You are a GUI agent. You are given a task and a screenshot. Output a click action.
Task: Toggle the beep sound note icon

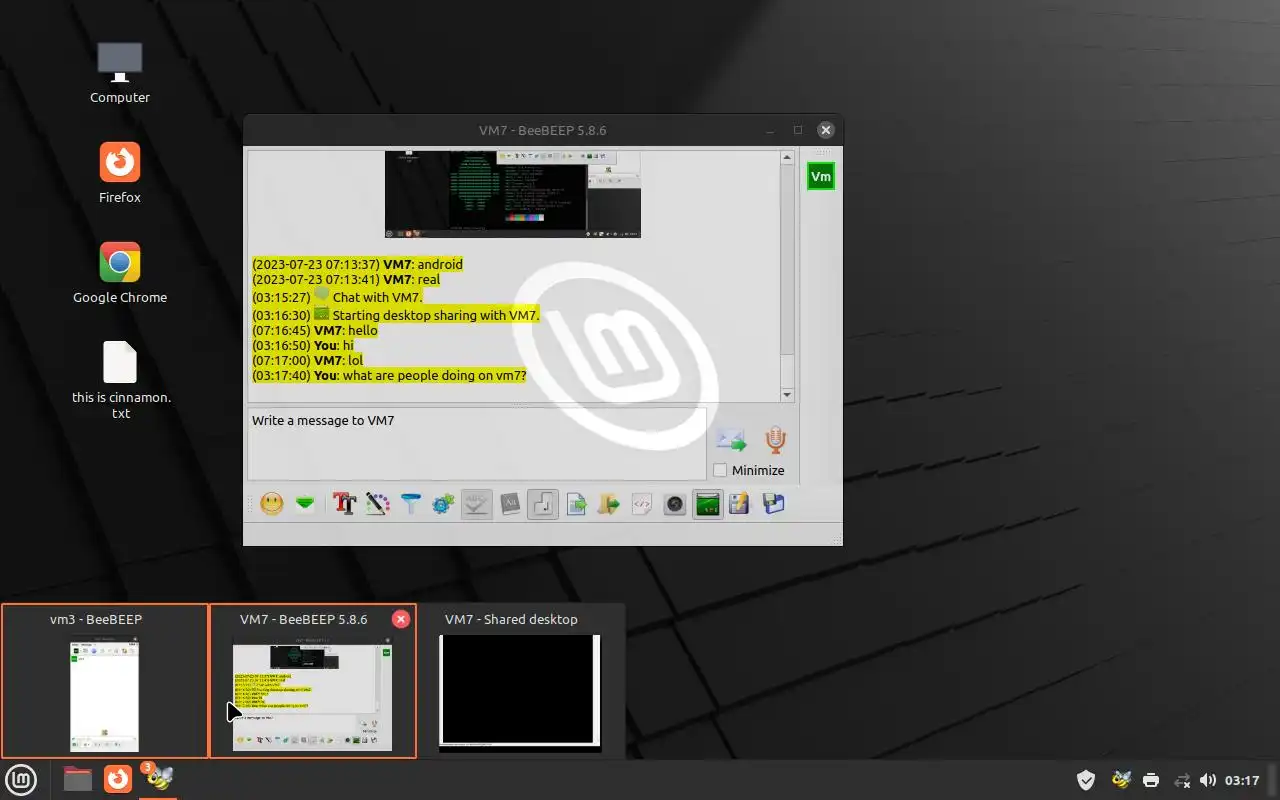pos(542,504)
